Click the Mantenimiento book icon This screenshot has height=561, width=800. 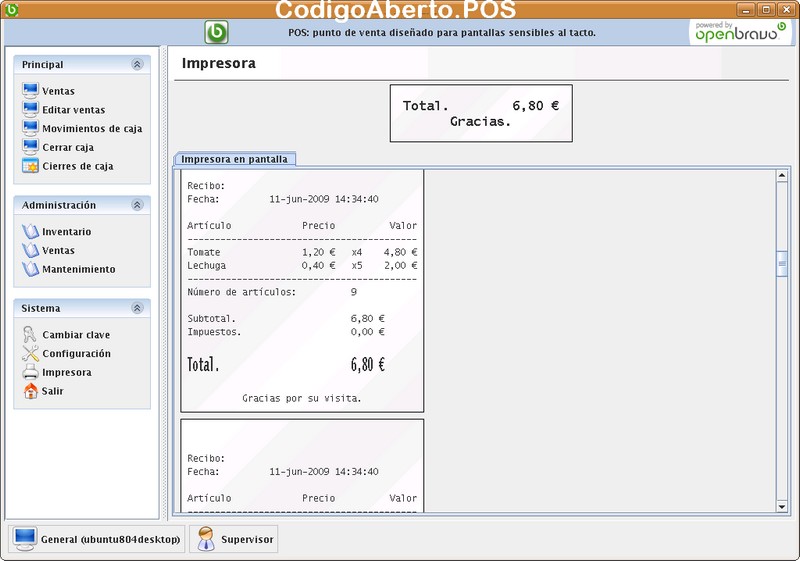30,269
